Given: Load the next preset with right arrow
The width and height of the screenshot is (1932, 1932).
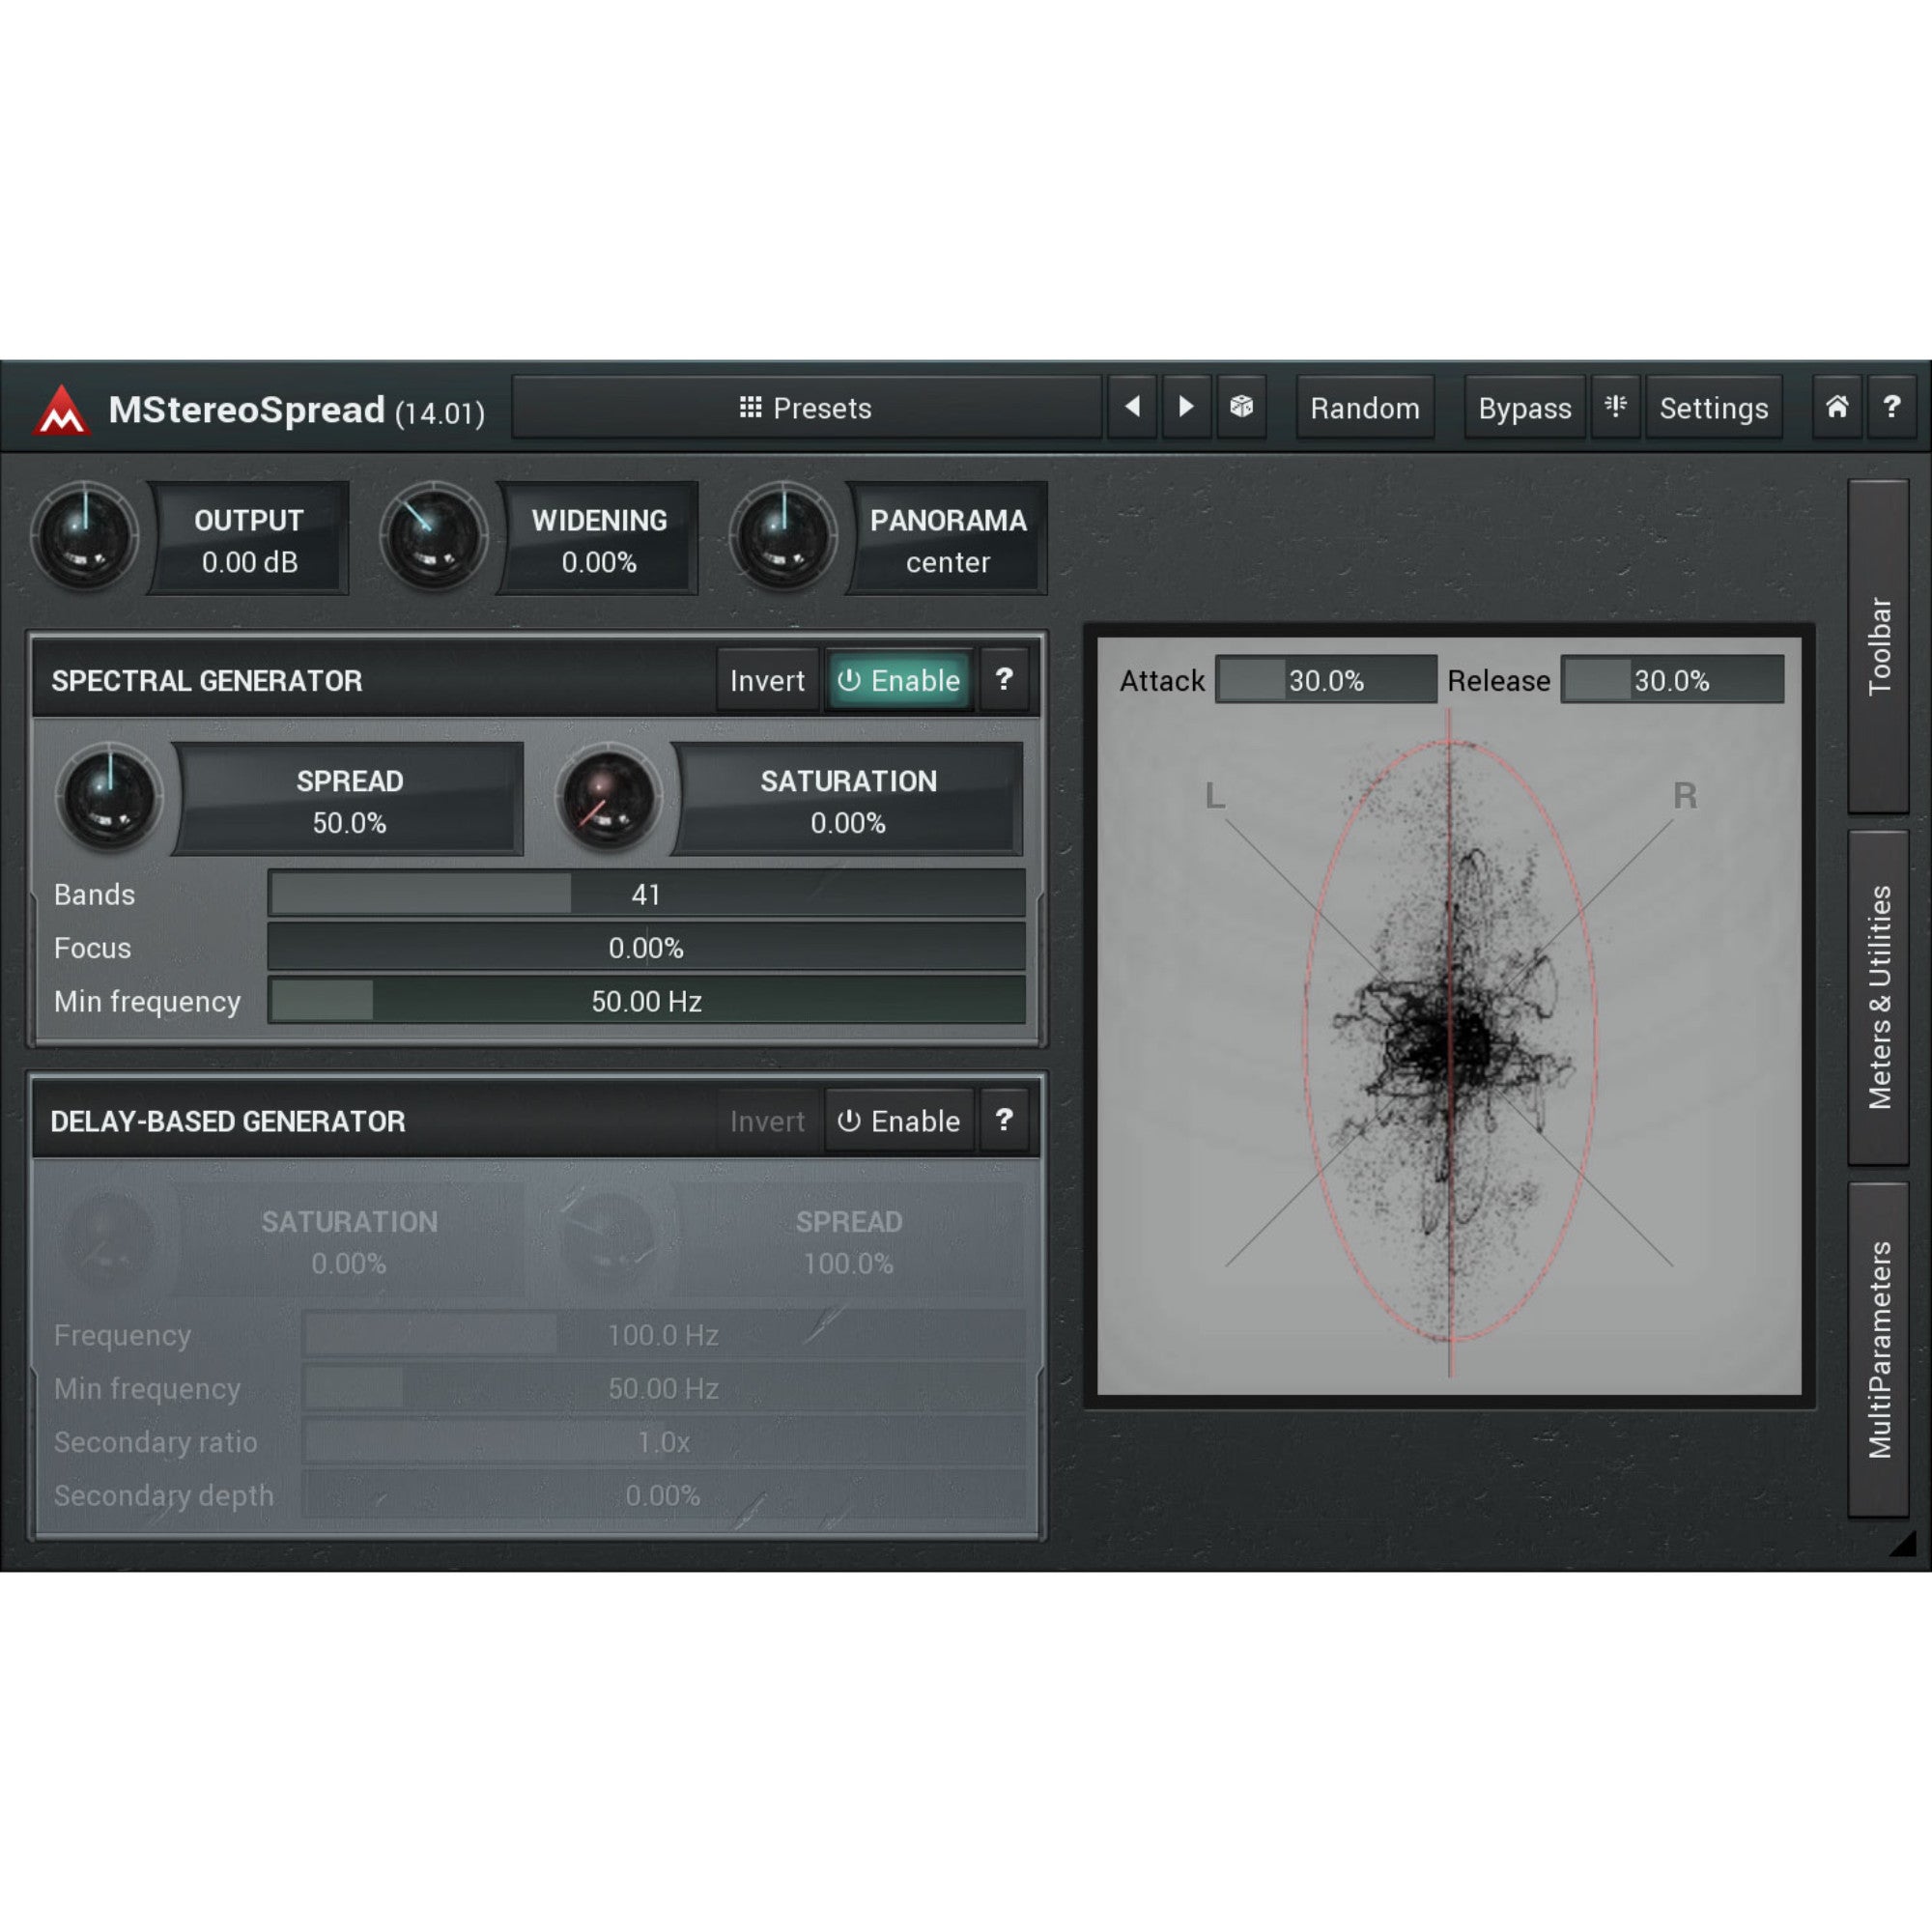Looking at the screenshot, I should 1187,407.
